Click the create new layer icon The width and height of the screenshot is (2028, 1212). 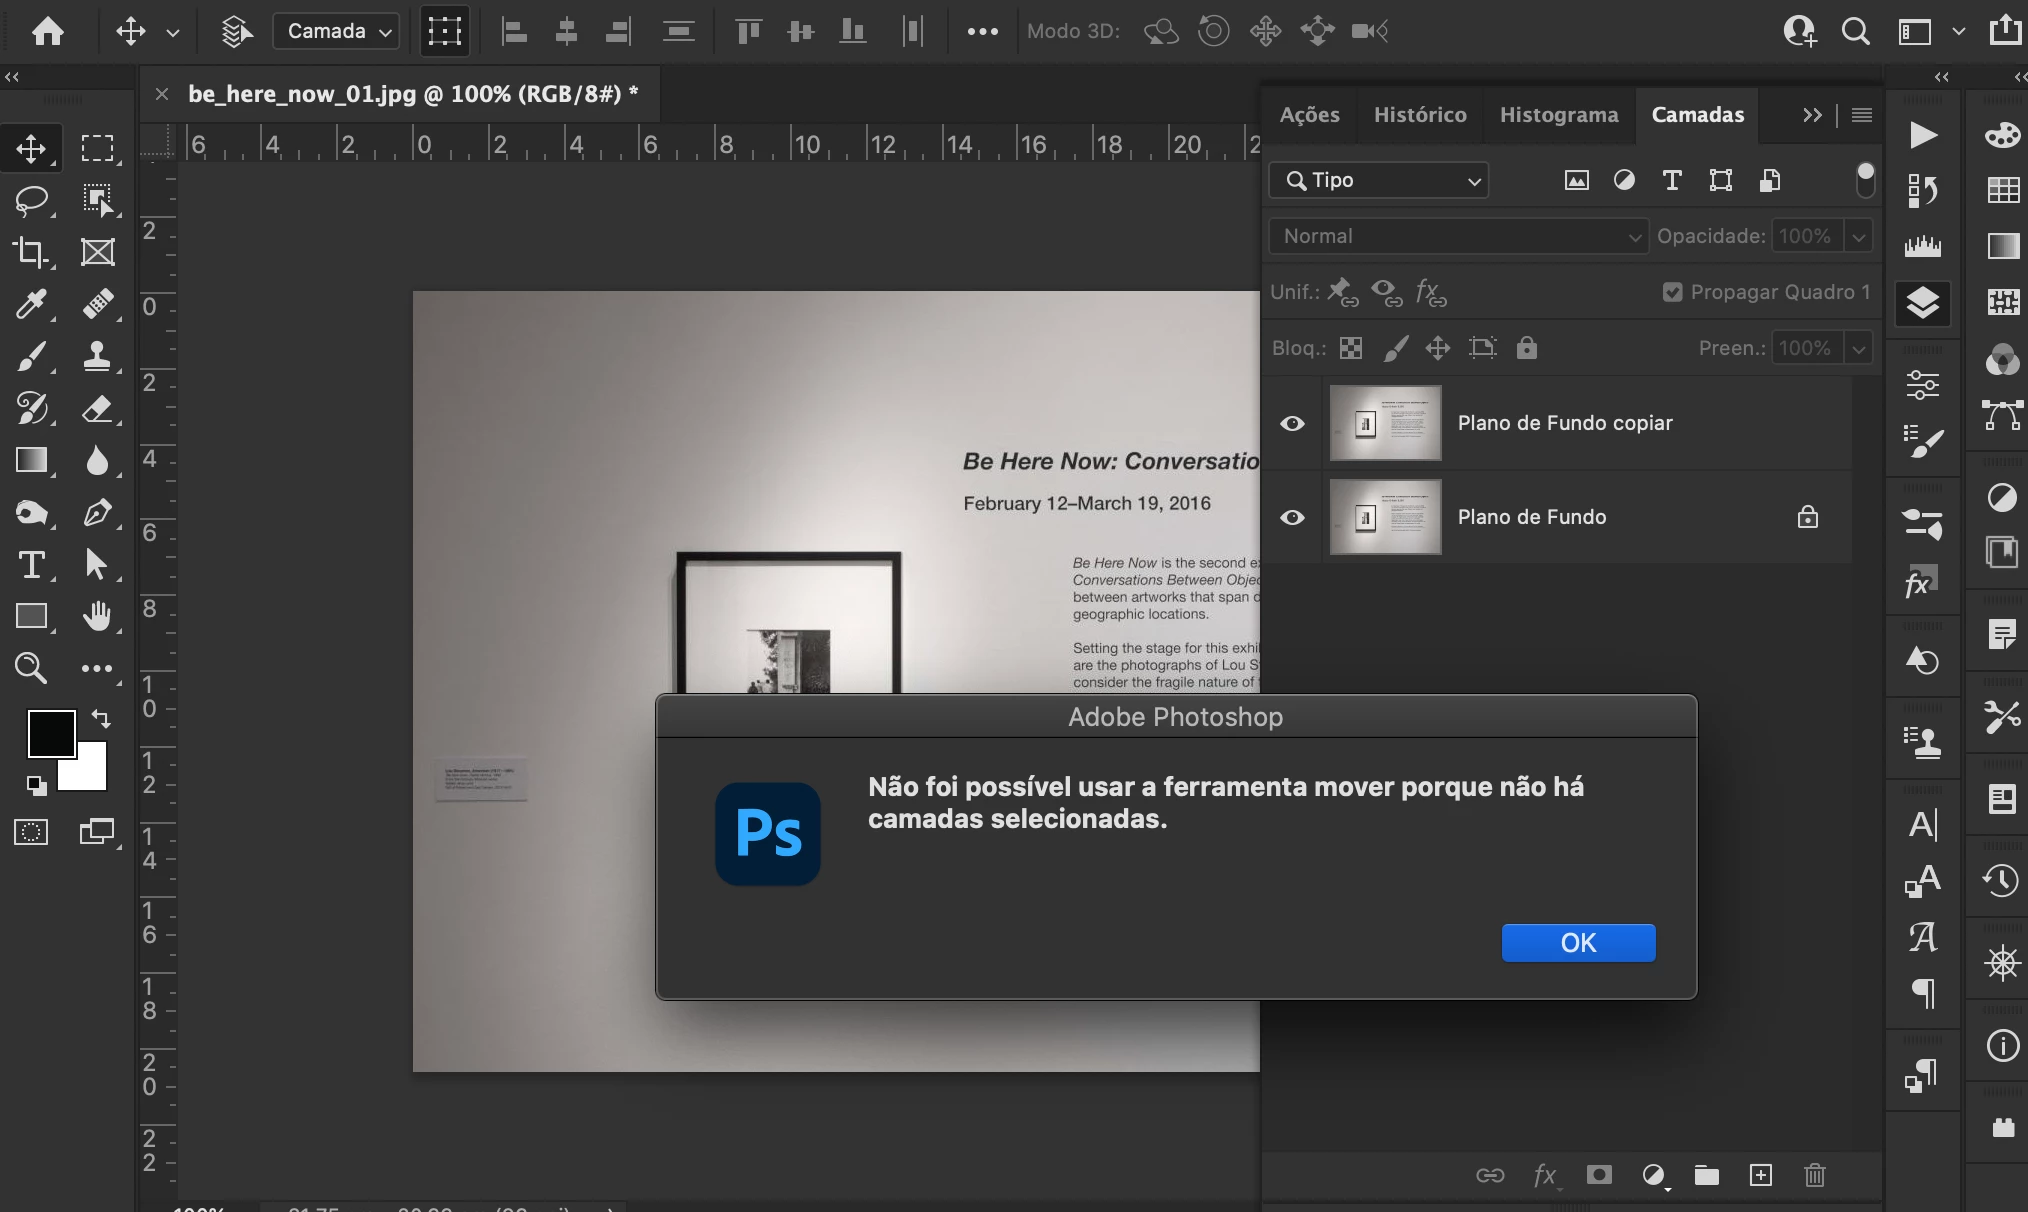pos(1761,1175)
